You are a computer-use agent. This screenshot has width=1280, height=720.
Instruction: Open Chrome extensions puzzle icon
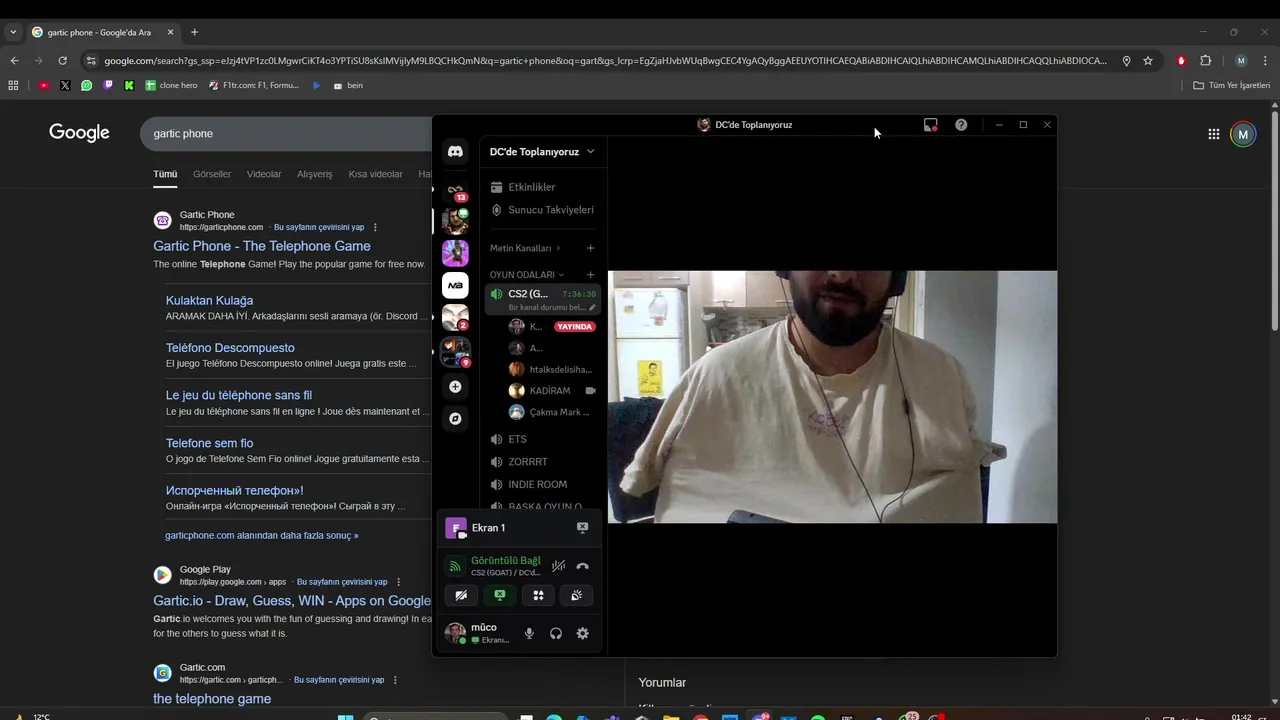(1205, 60)
